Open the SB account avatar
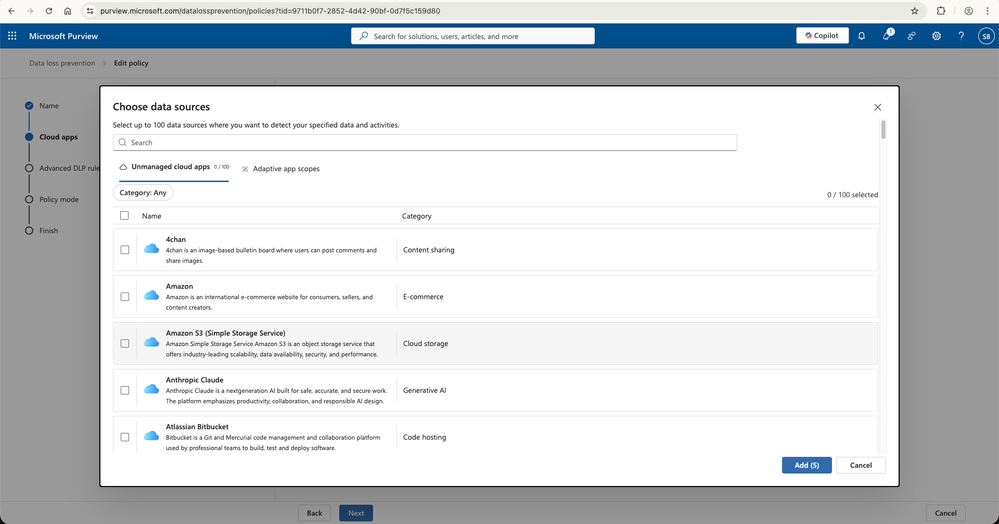Viewport: 999px width, 524px height. [986, 36]
